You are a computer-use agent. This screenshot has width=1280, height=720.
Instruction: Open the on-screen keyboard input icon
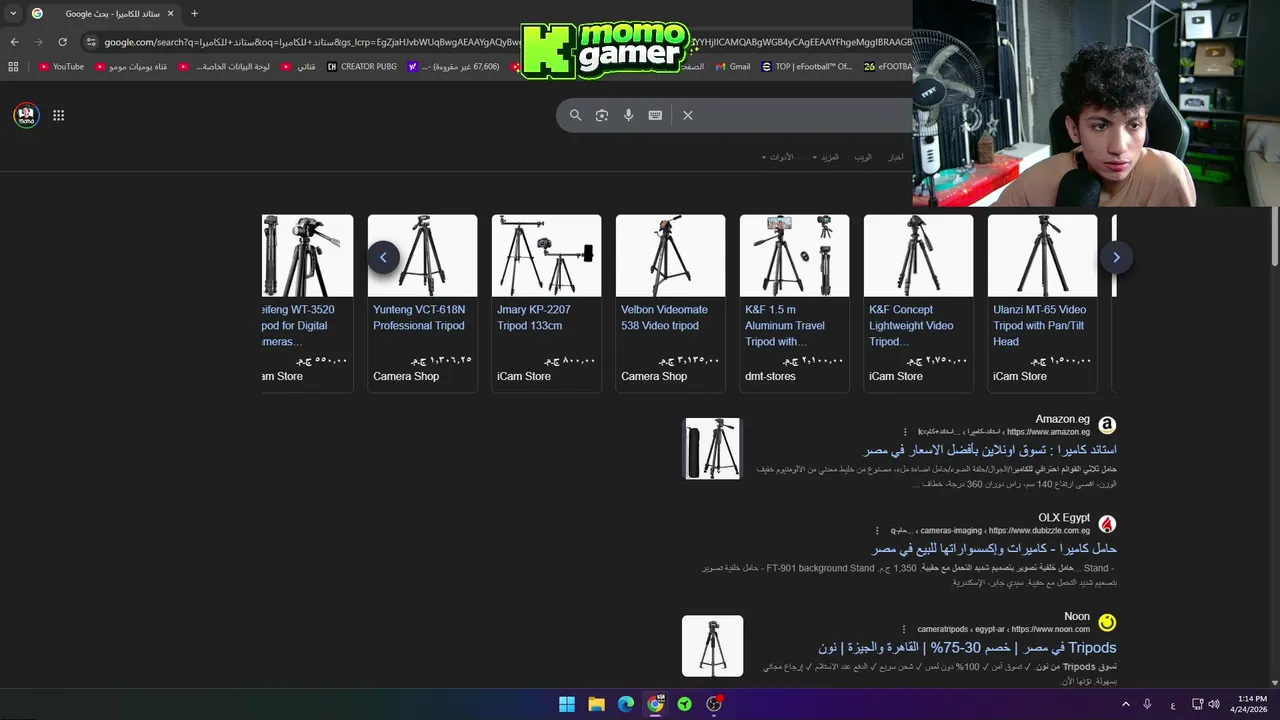[x=655, y=115]
